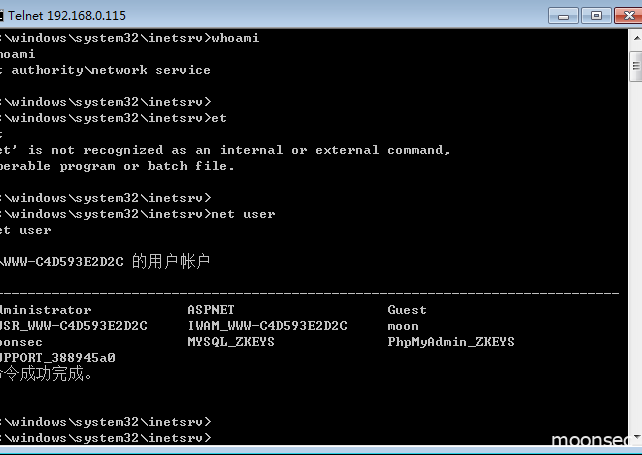The height and width of the screenshot is (455, 642).
Task: Click the MYSQL_ZKEYS account name
Action: pos(231,342)
